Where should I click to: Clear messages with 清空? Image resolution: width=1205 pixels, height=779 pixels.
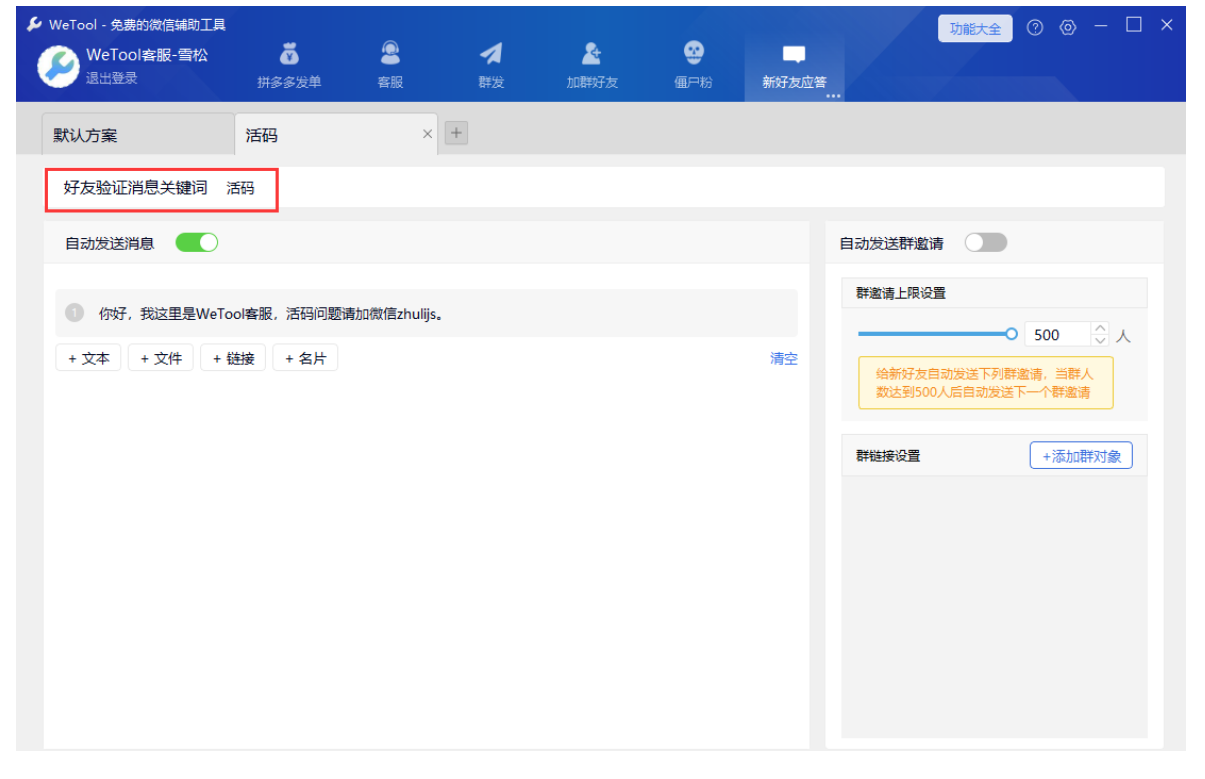point(784,358)
